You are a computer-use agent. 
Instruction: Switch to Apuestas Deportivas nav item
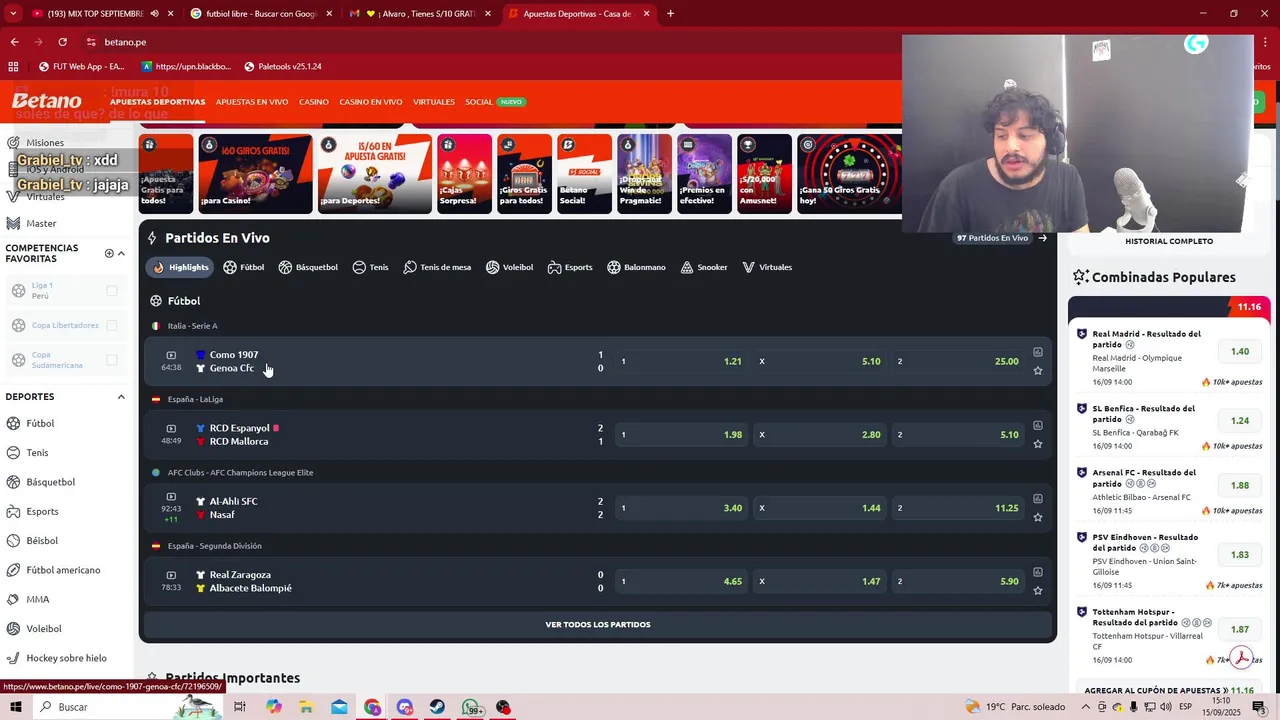click(x=157, y=102)
